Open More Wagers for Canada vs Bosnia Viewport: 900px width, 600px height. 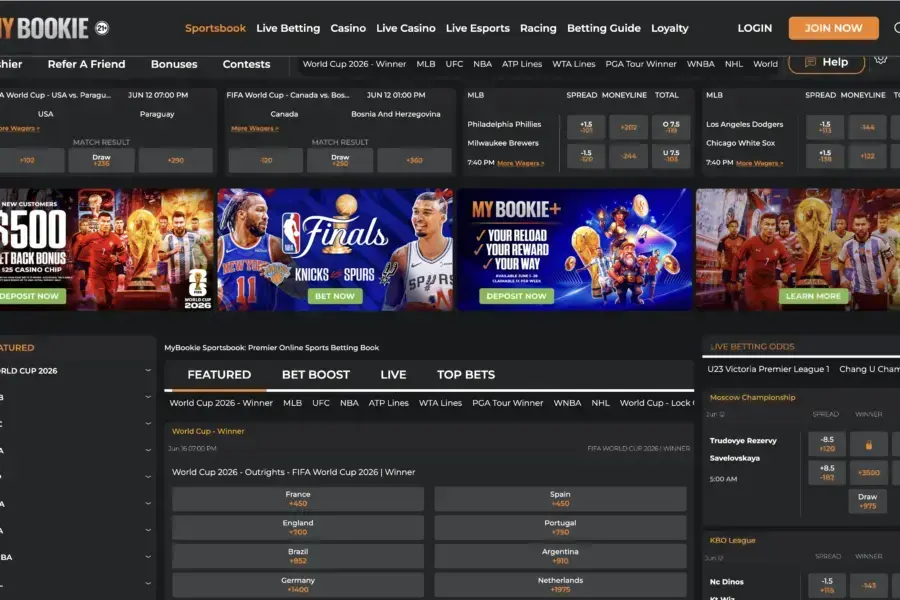(254, 129)
